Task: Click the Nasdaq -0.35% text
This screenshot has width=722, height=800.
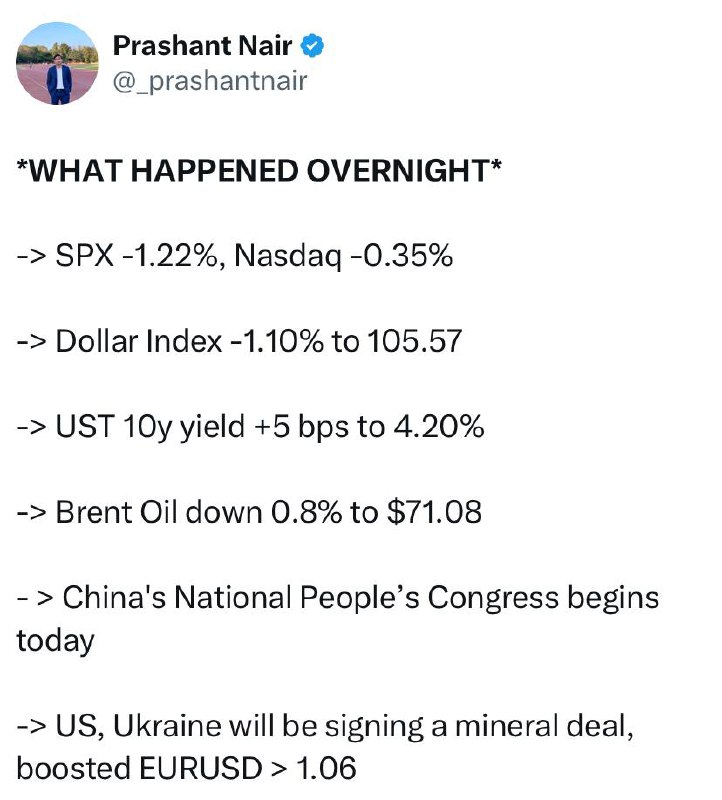Action: click(343, 256)
